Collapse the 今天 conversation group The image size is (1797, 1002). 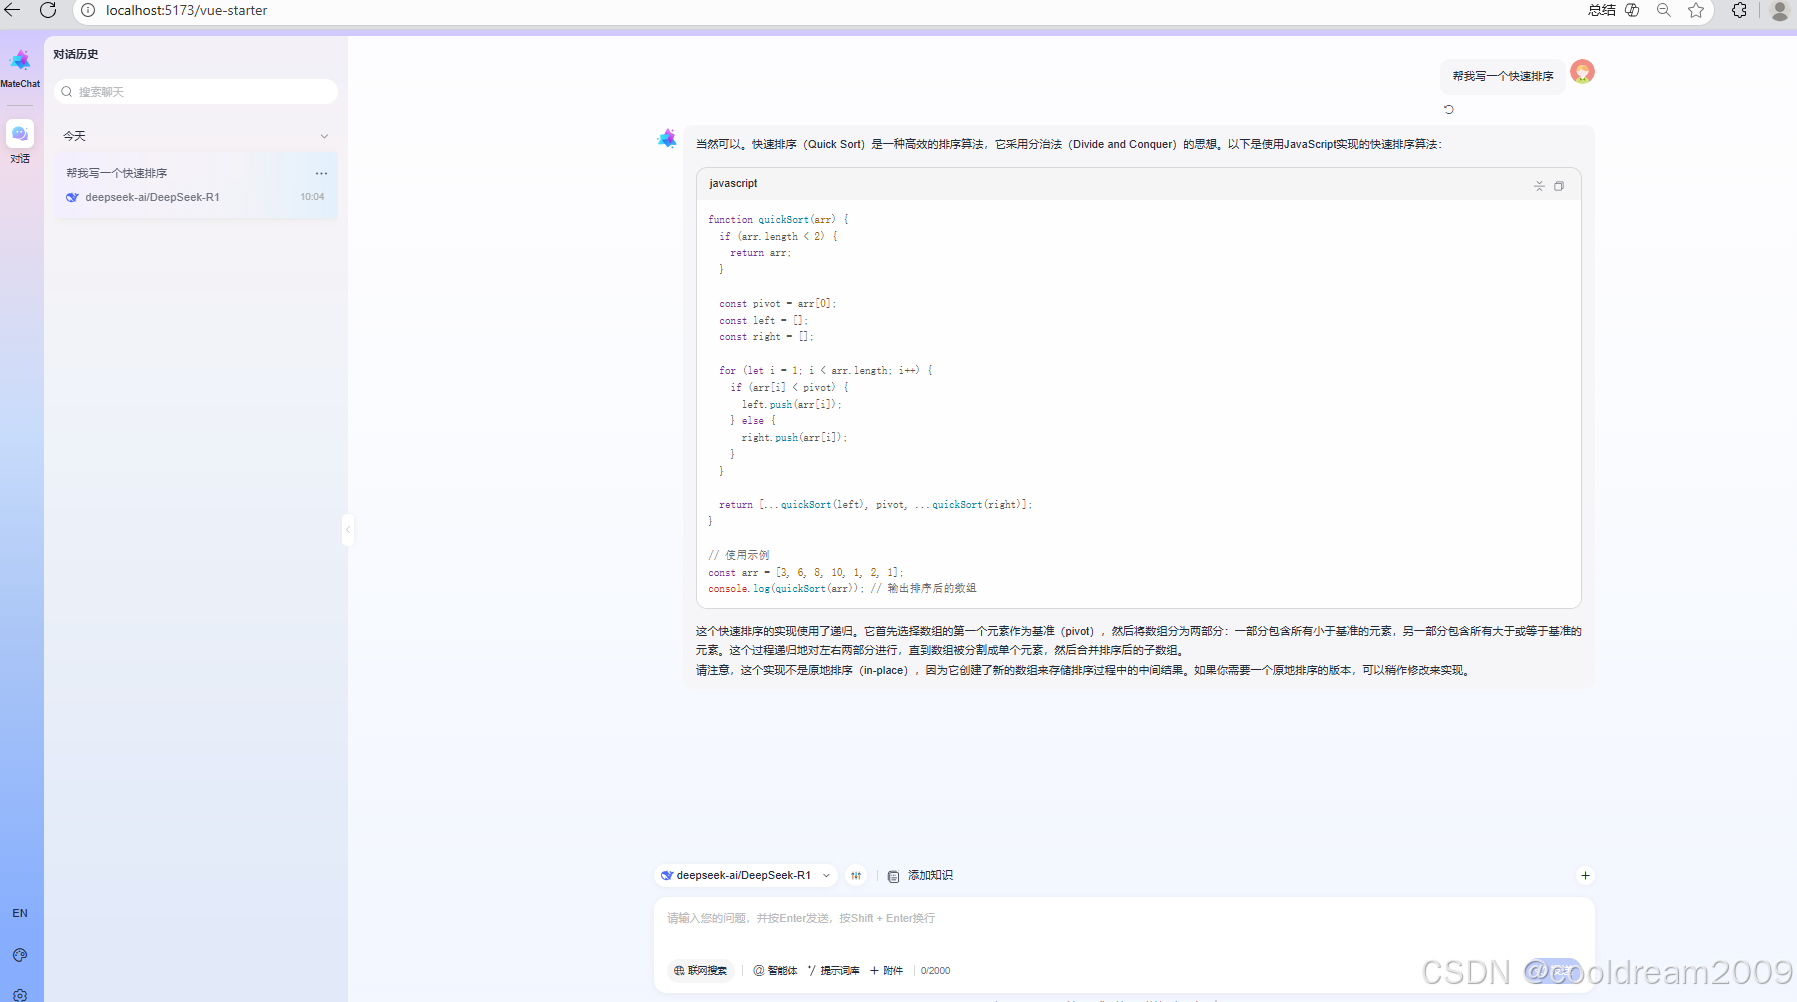point(324,136)
